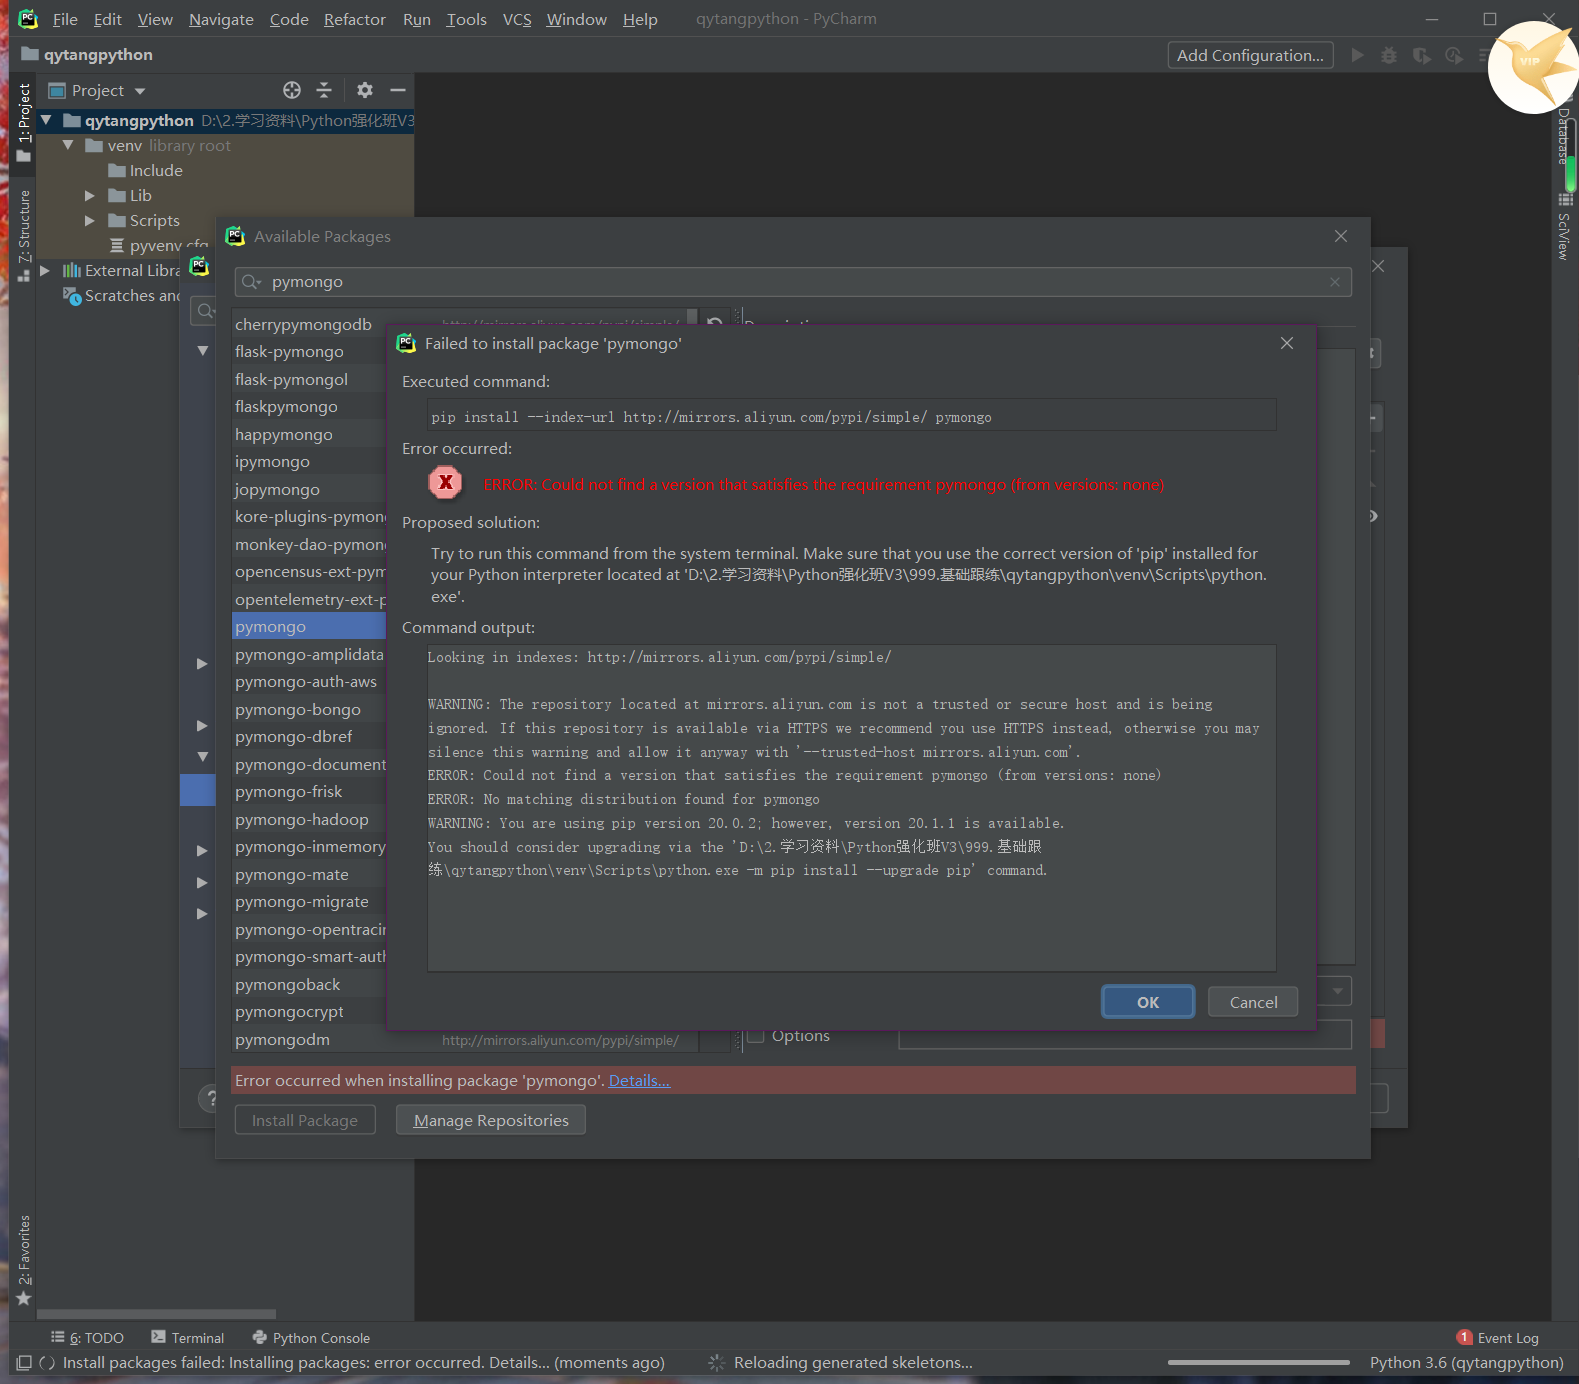Viewport: 1579px width, 1384px height.
Task: Expand External Libraries node
Action: click(x=44, y=270)
